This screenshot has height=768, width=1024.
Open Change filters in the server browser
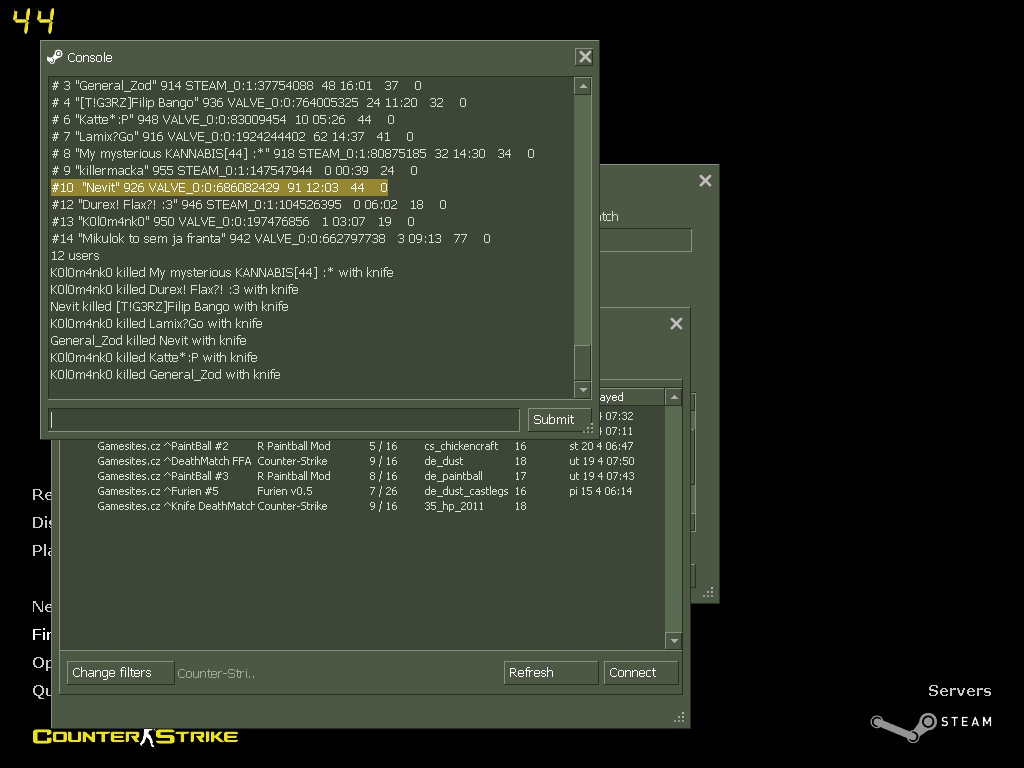tap(120, 673)
